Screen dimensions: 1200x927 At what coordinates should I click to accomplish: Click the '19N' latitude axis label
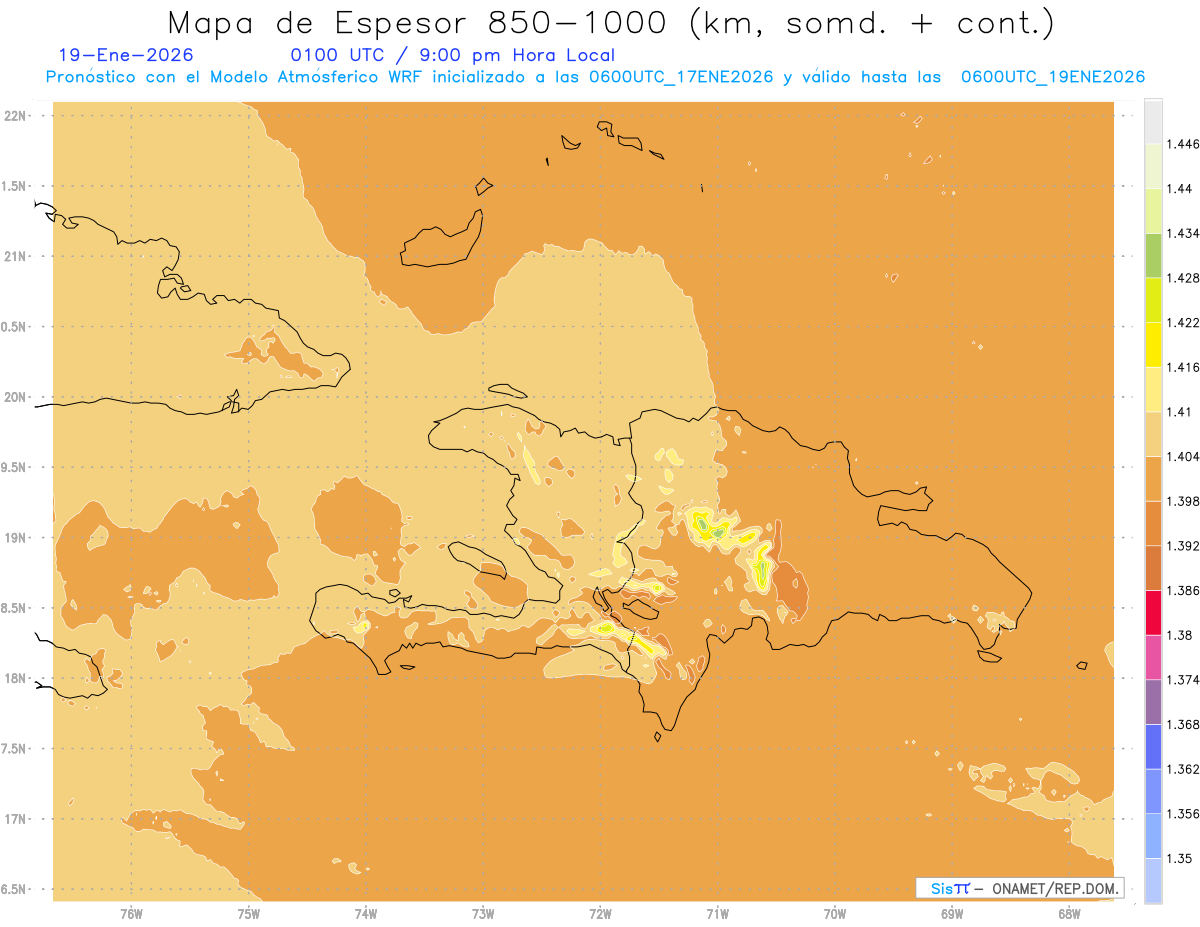click(x=16, y=538)
